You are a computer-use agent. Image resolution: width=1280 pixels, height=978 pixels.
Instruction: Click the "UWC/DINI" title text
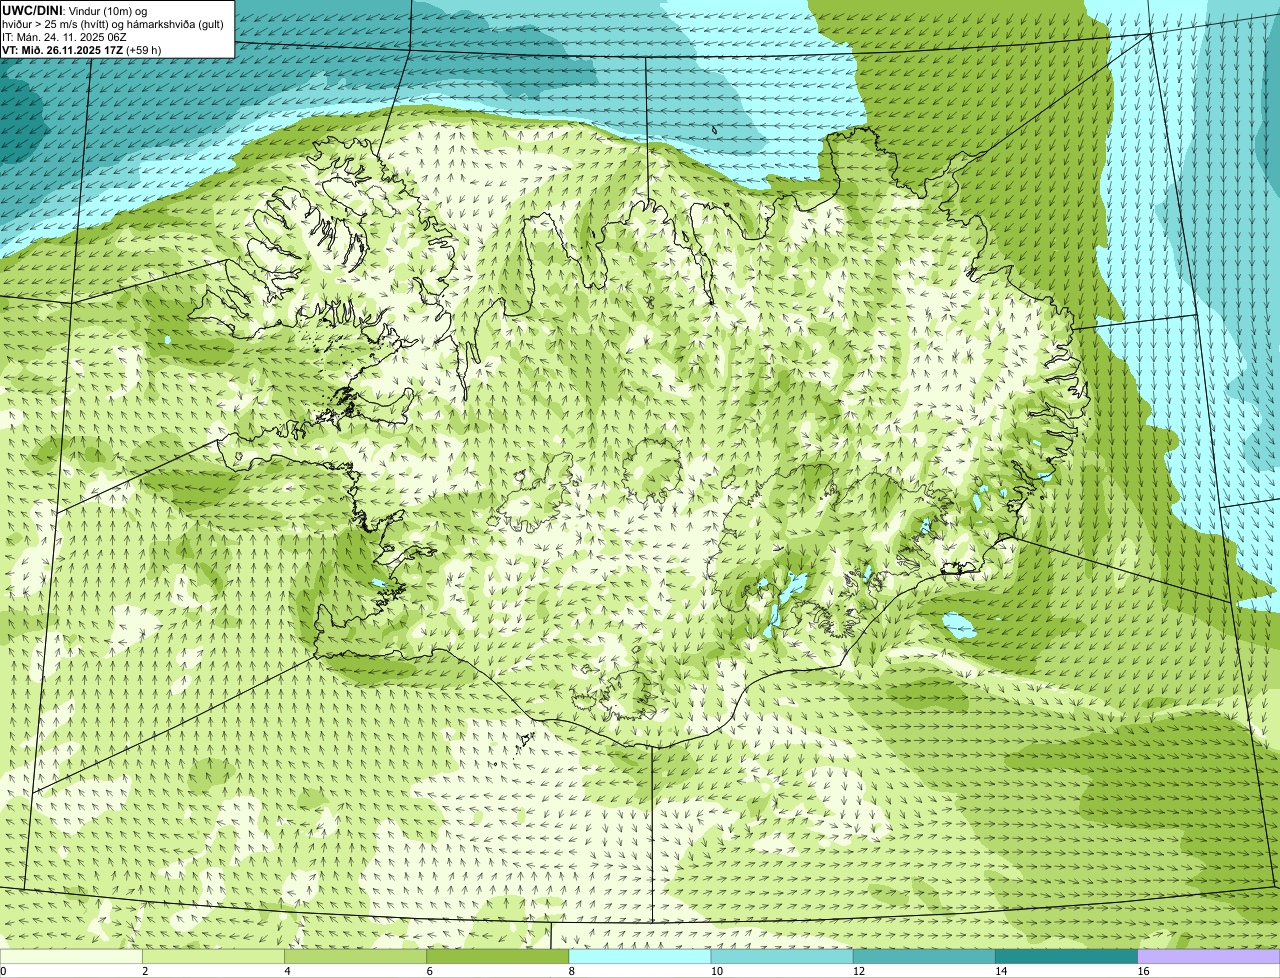(x=32, y=10)
